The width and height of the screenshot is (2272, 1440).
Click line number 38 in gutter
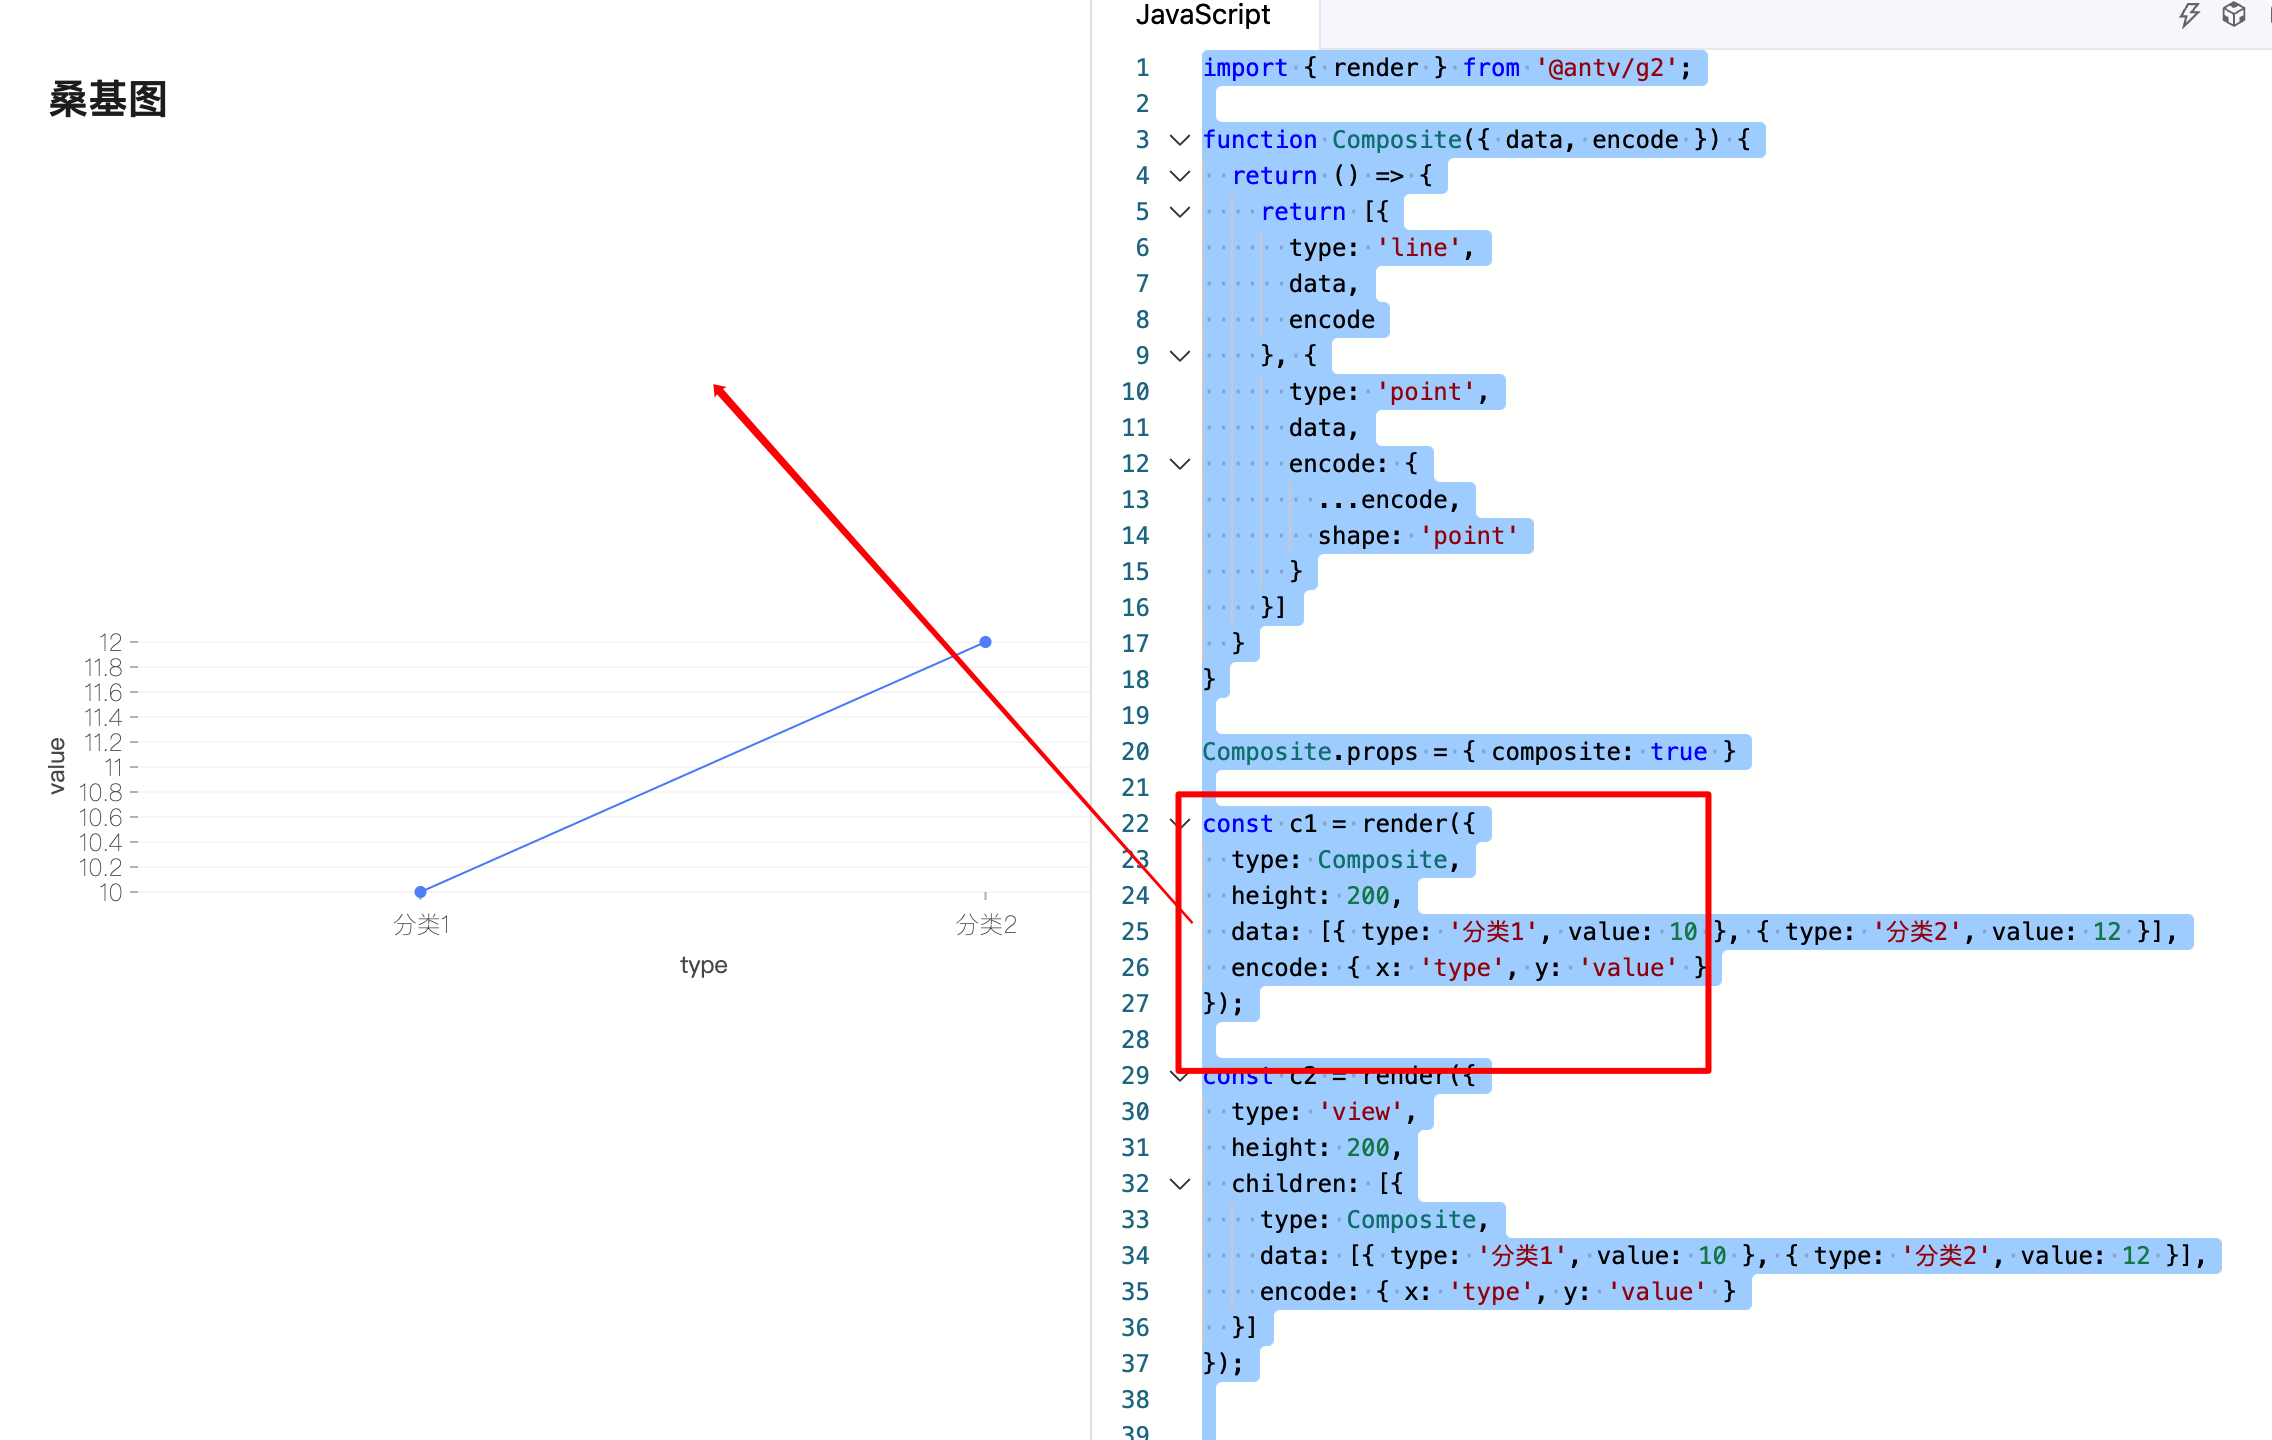click(1135, 1400)
